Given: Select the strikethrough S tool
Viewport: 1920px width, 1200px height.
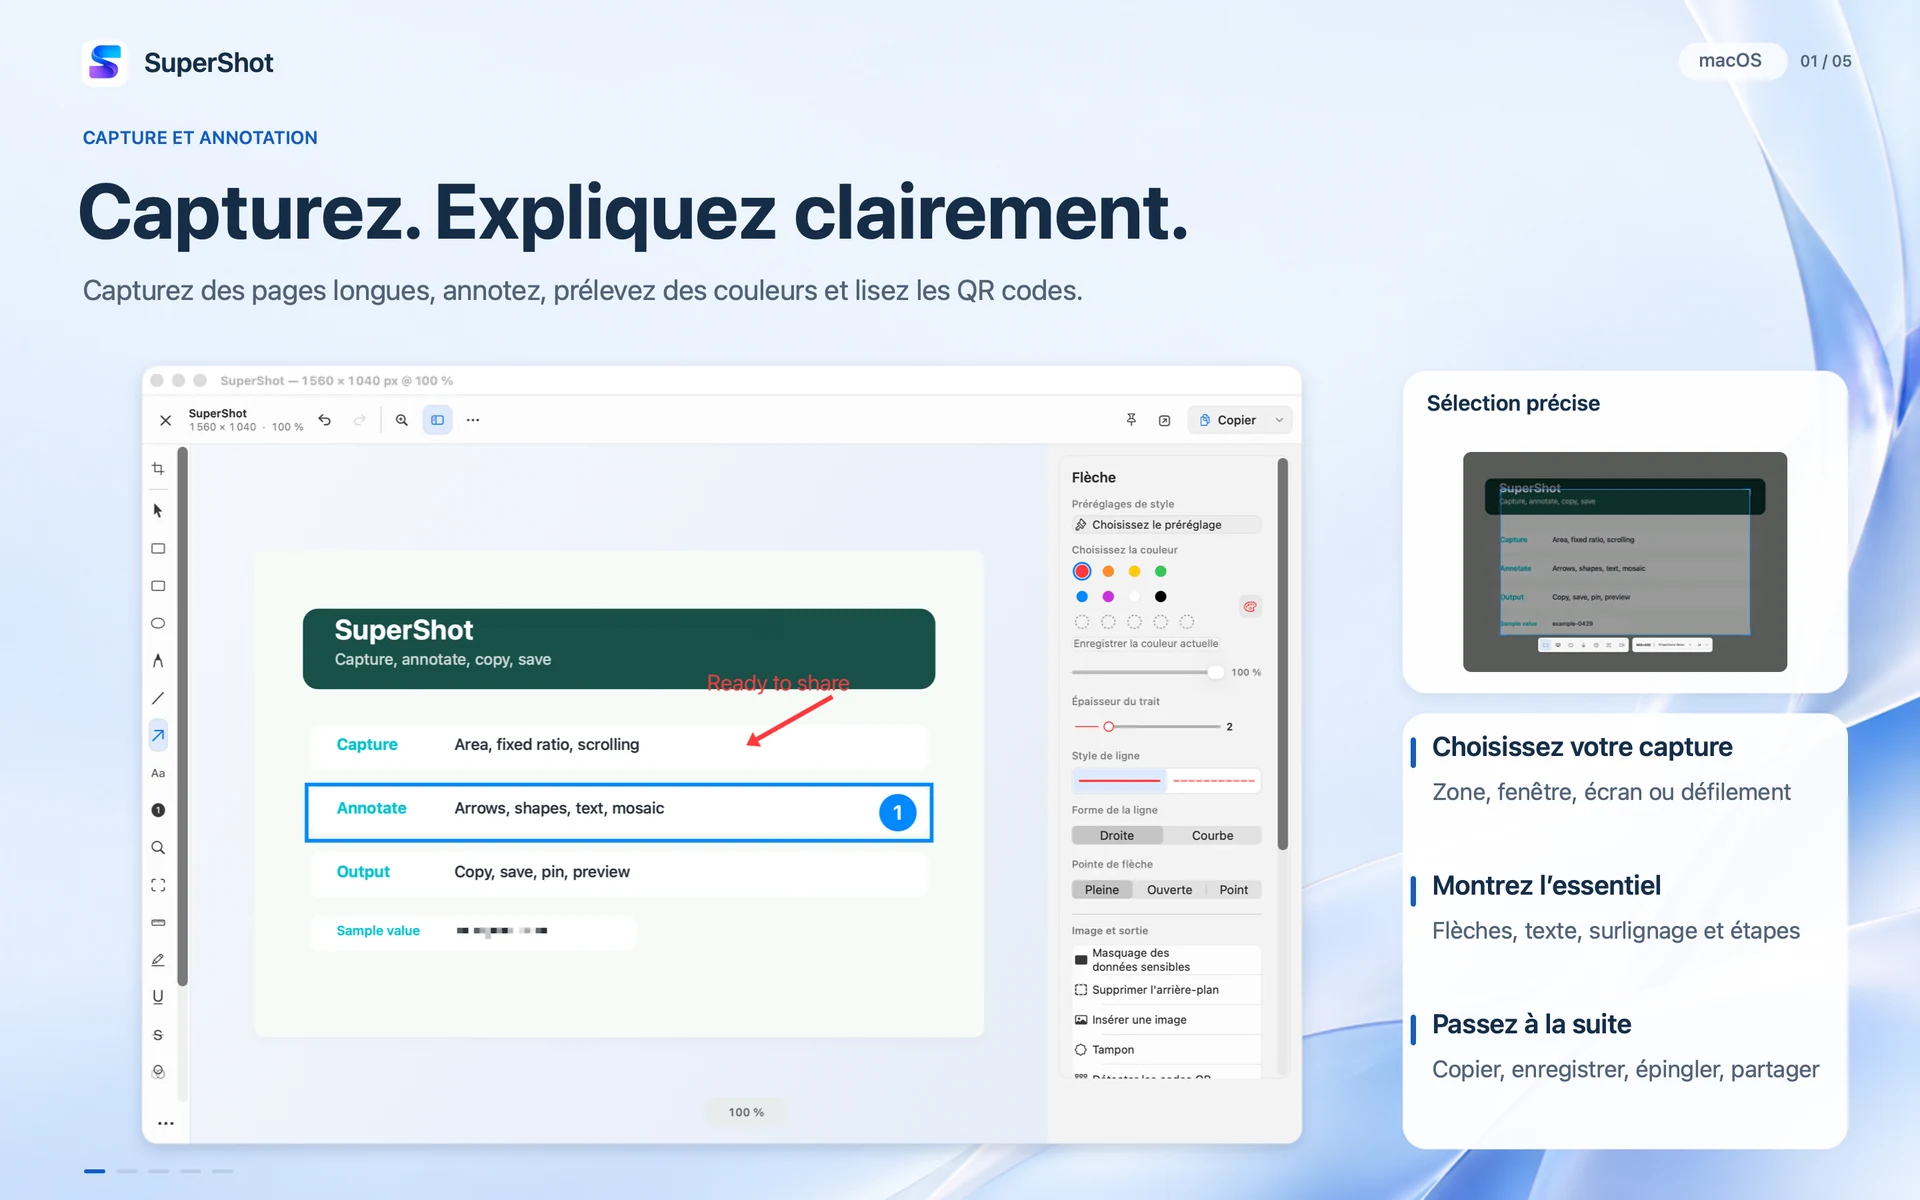Looking at the screenshot, I should coord(158,1035).
